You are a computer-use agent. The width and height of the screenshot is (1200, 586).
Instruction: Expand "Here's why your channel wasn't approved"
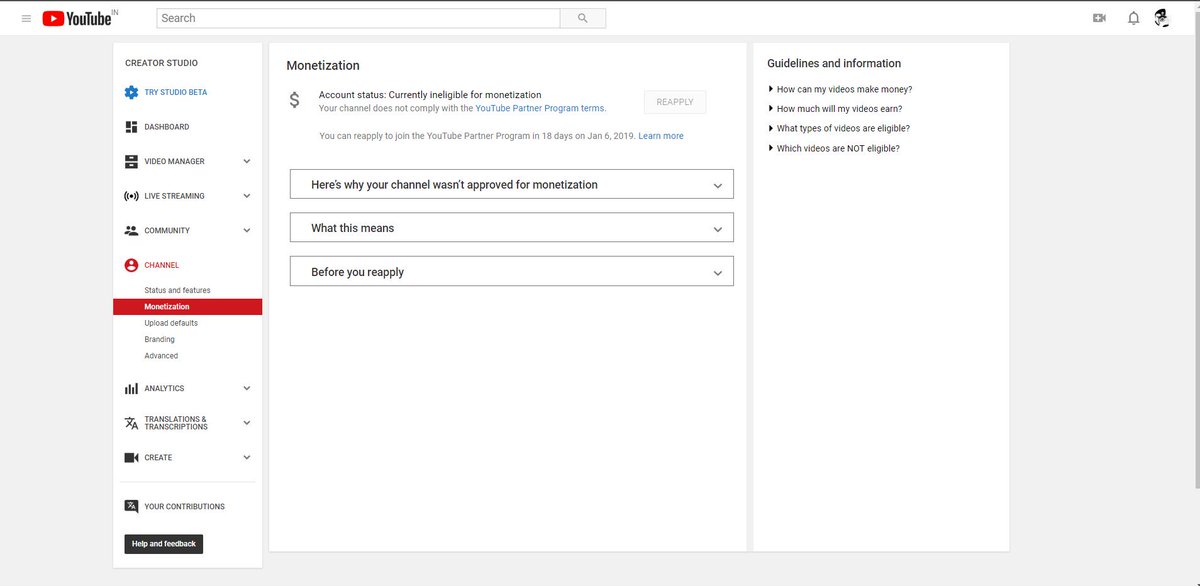511,184
